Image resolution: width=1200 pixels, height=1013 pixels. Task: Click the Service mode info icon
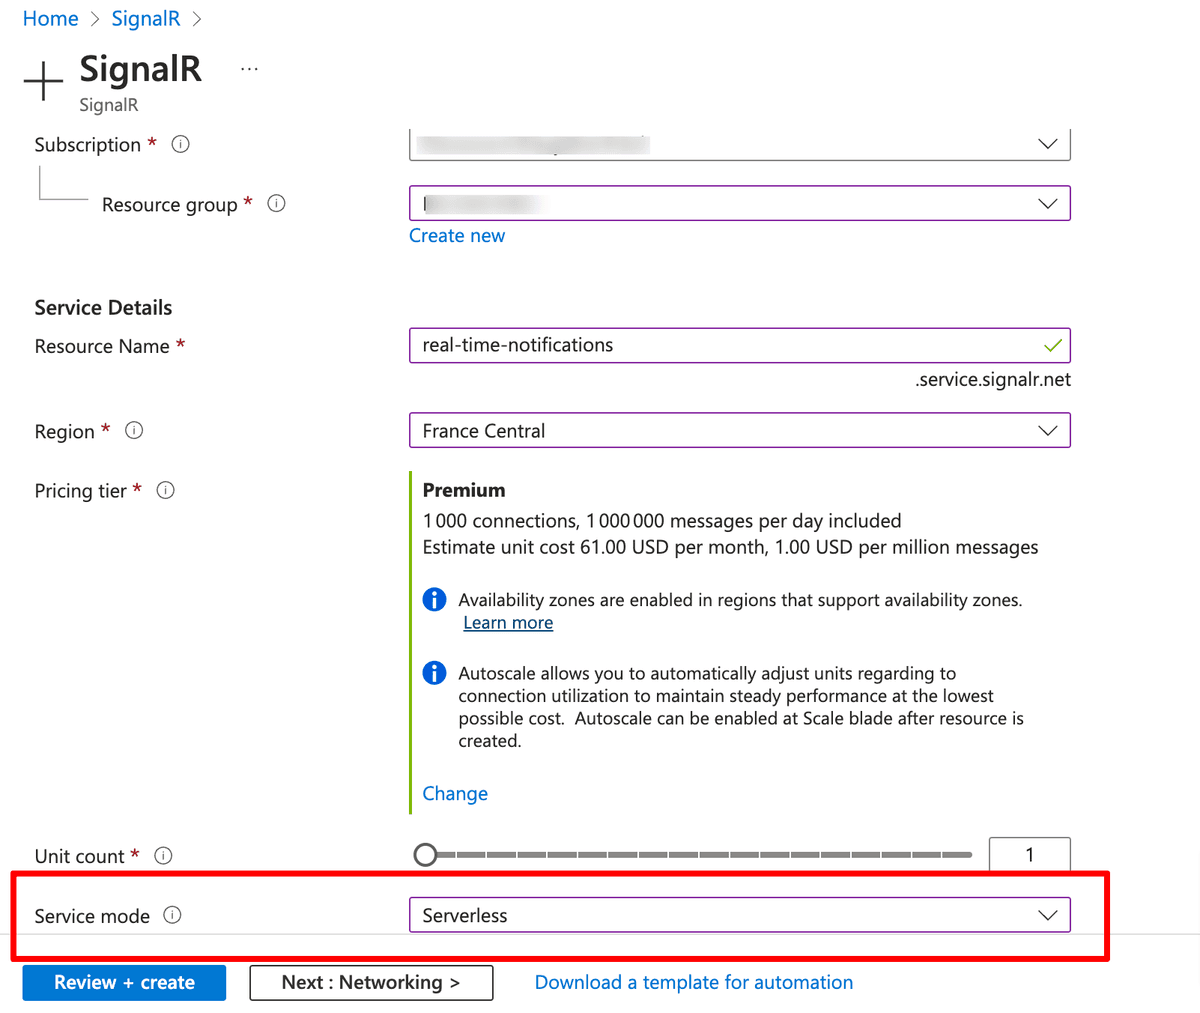172,915
